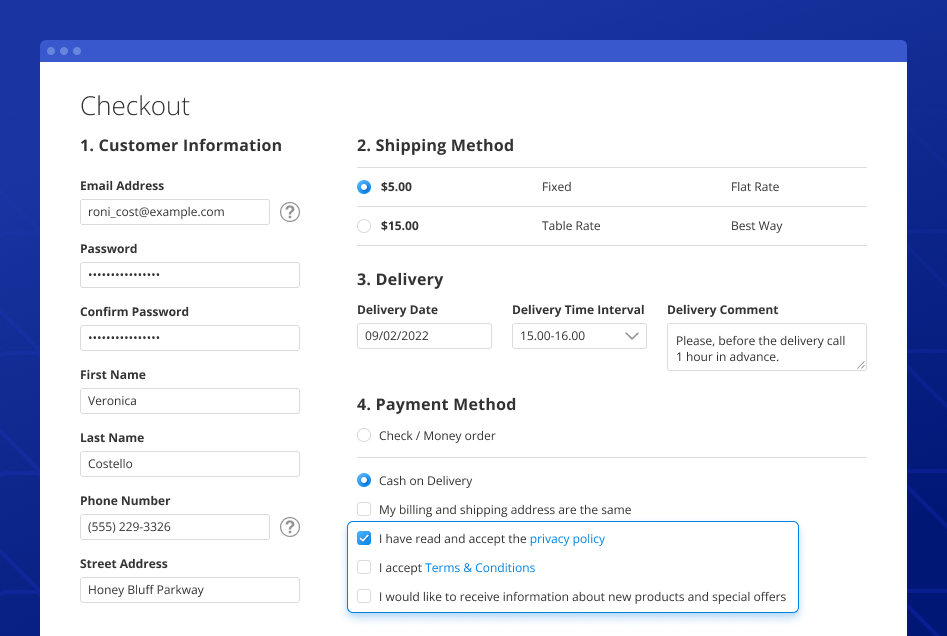This screenshot has height=636, width=947.
Task: Open the Terms & Conditions link
Action: click(480, 567)
